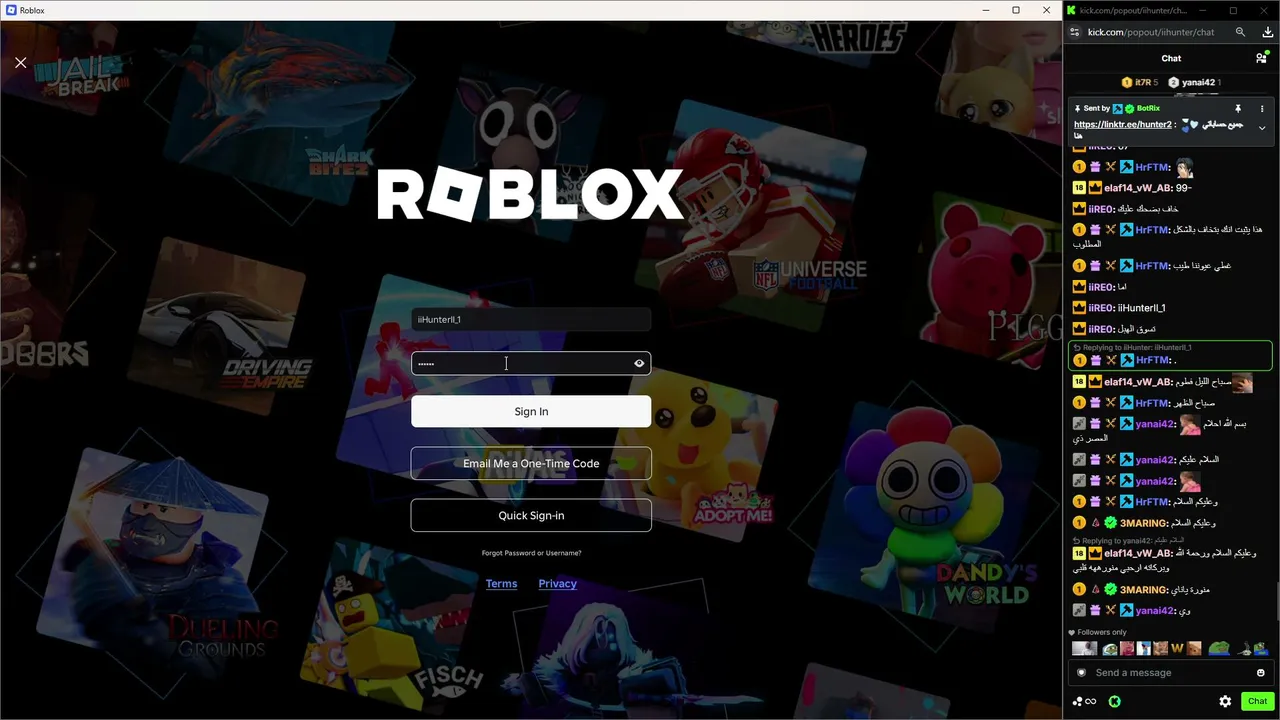This screenshot has height=720, width=1280.
Task: Click the zoom magnifier icon in Kick address bar
Action: point(1240,32)
